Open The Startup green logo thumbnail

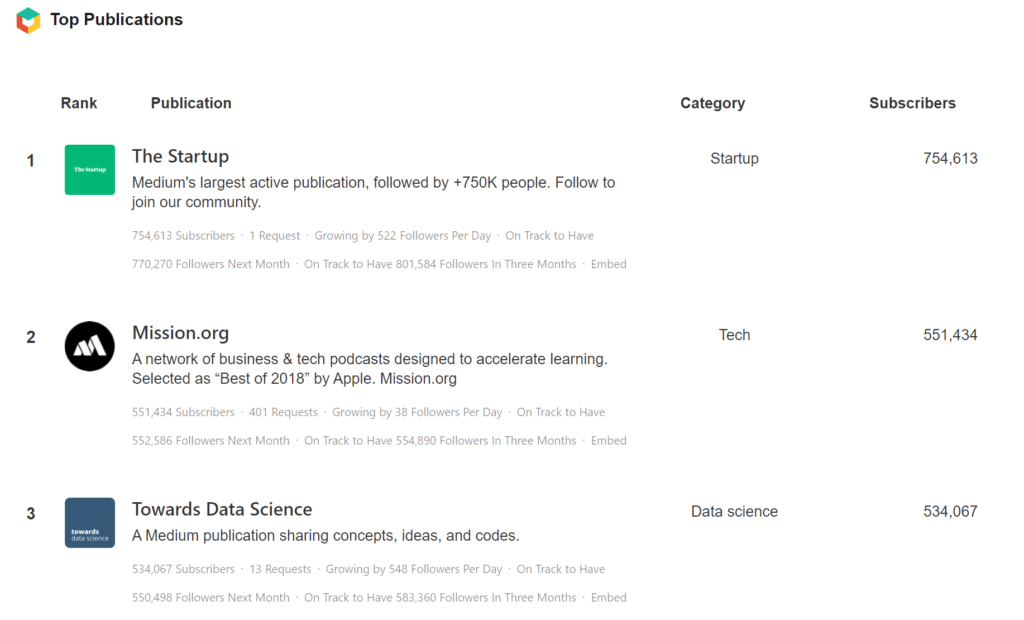pyautogui.click(x=89, y=170)
